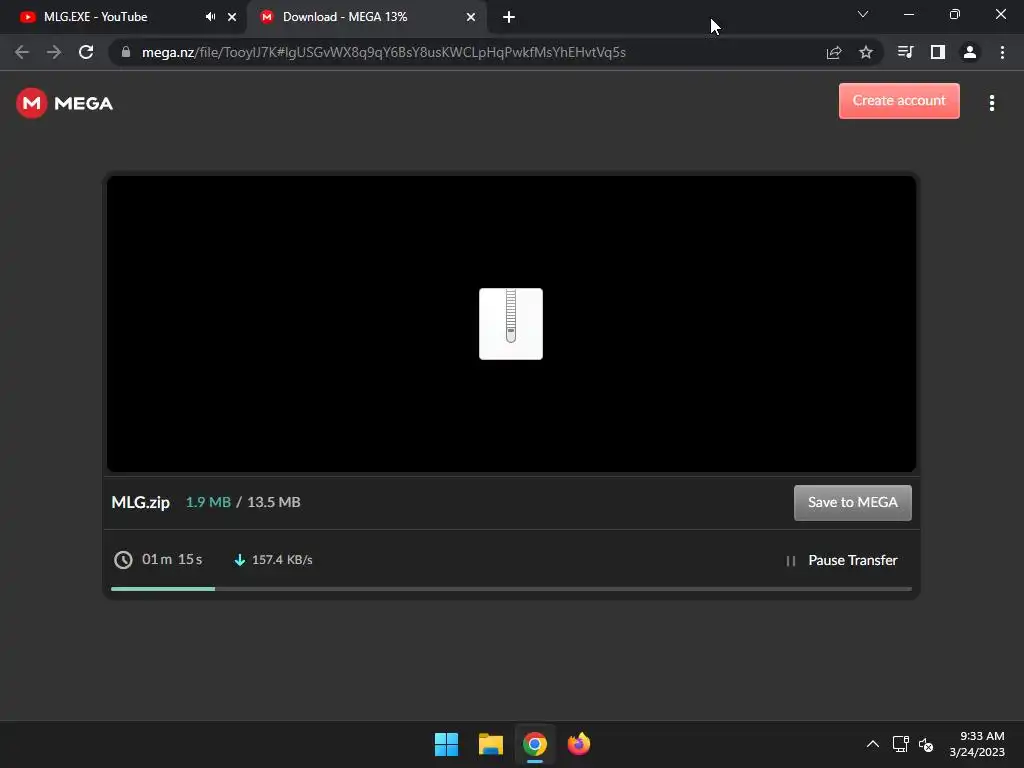Click Save to MEGA button
Image resolution: width=1024 pixels, height=768 pixels.
tap(853, 503)
